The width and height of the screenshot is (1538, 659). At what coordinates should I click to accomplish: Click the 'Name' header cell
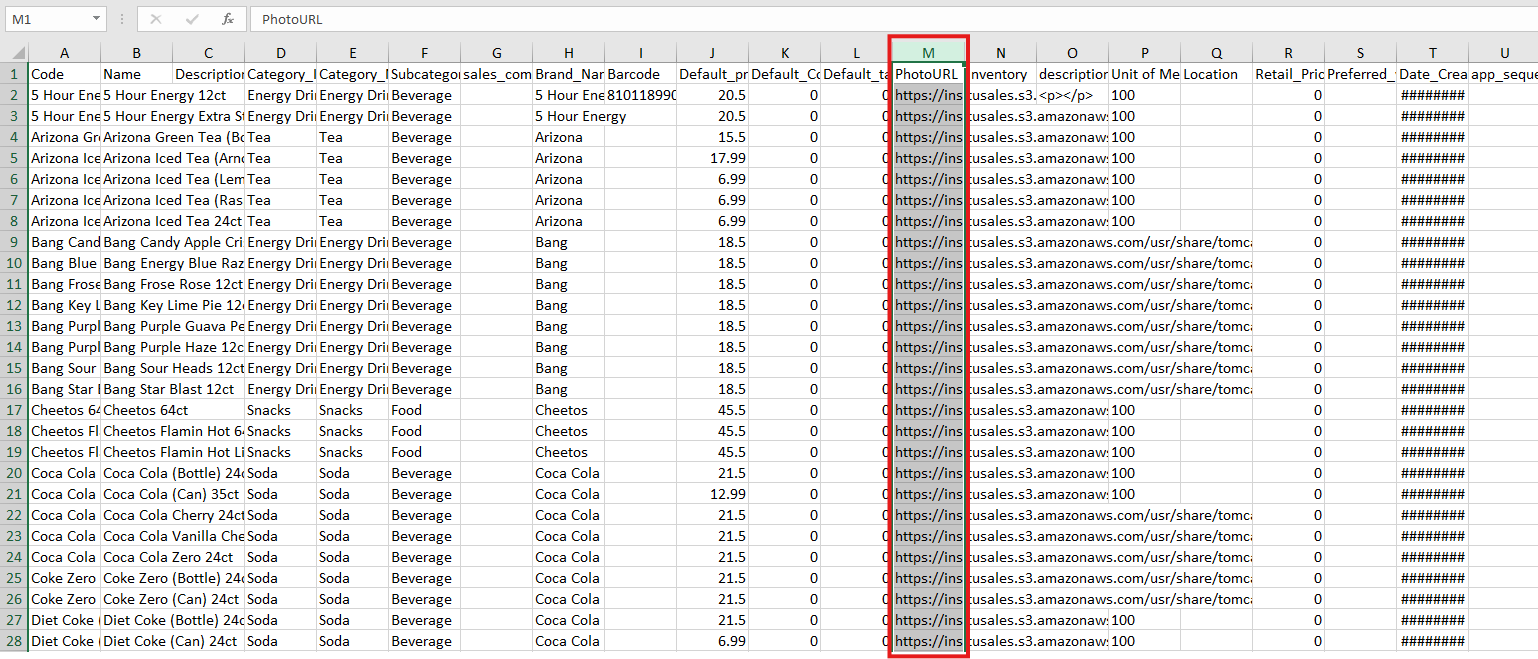[x=137, y=74]
